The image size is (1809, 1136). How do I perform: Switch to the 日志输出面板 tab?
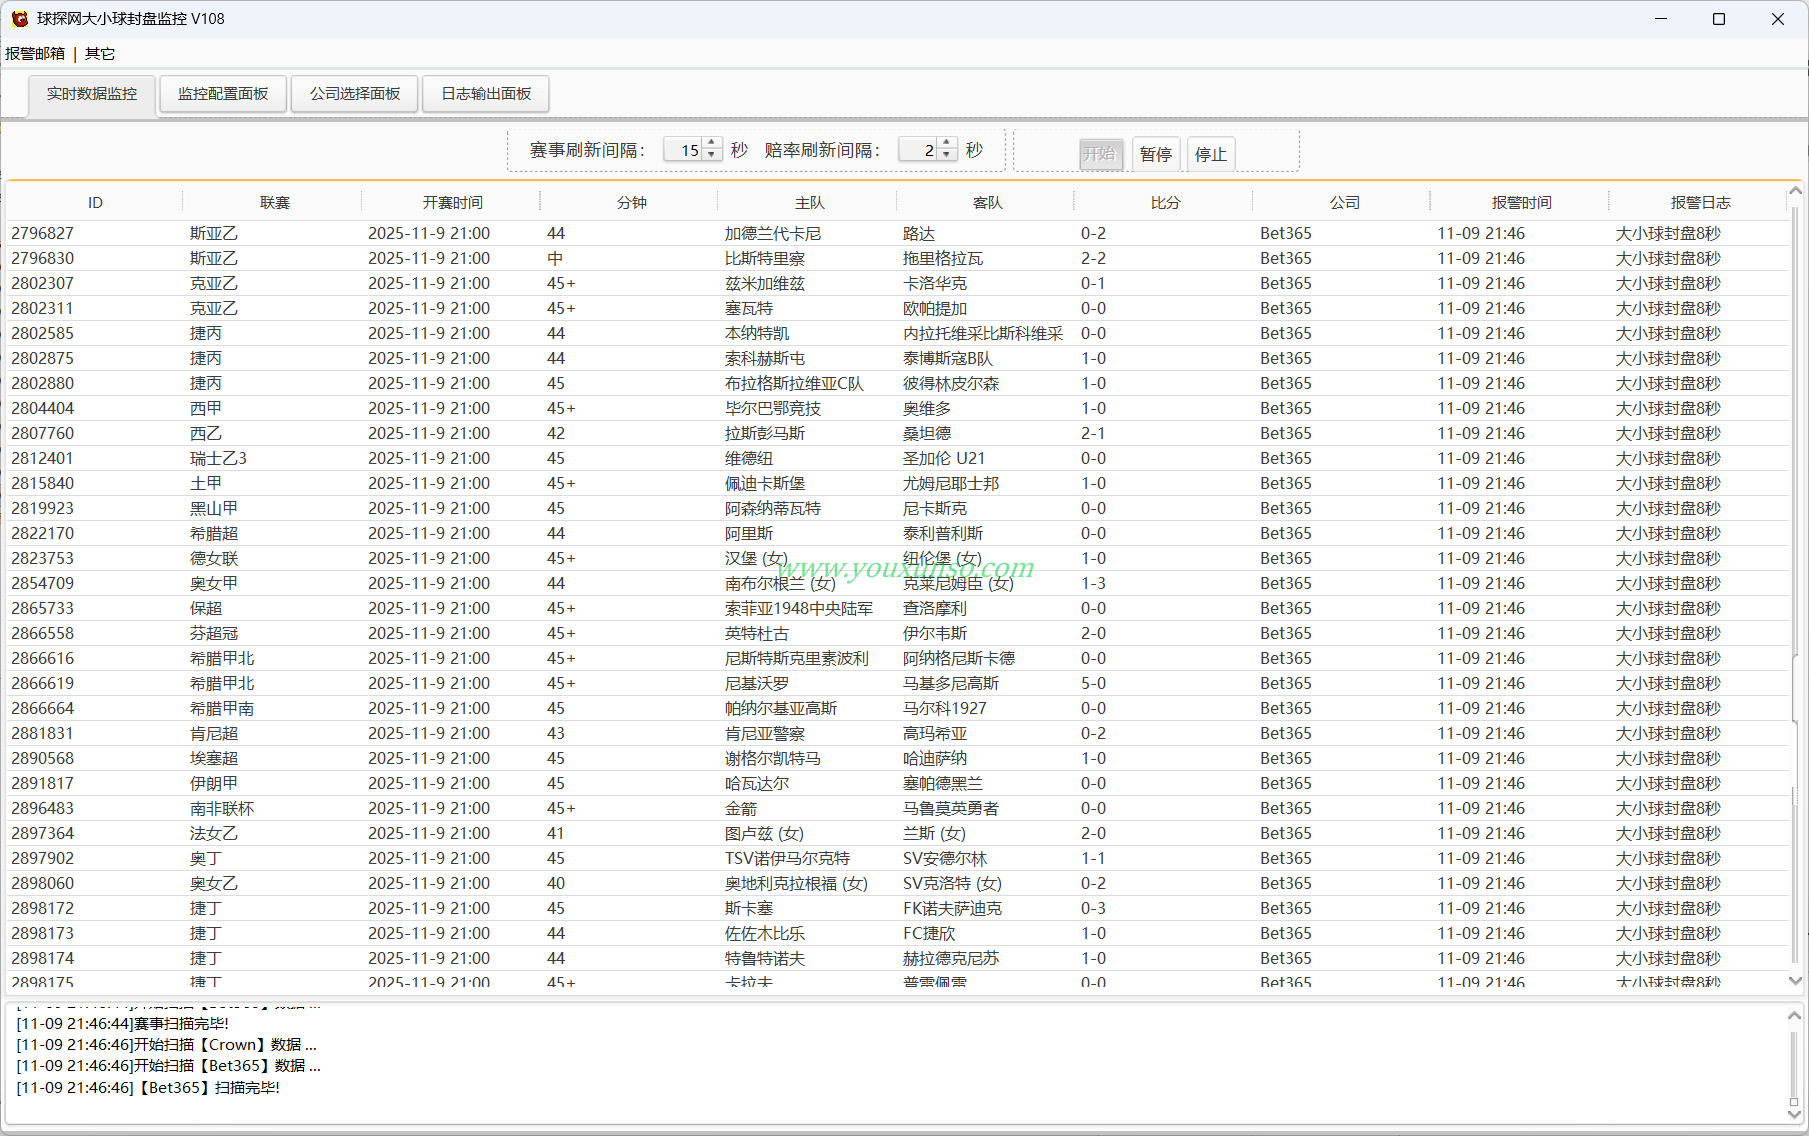(486, 94)
